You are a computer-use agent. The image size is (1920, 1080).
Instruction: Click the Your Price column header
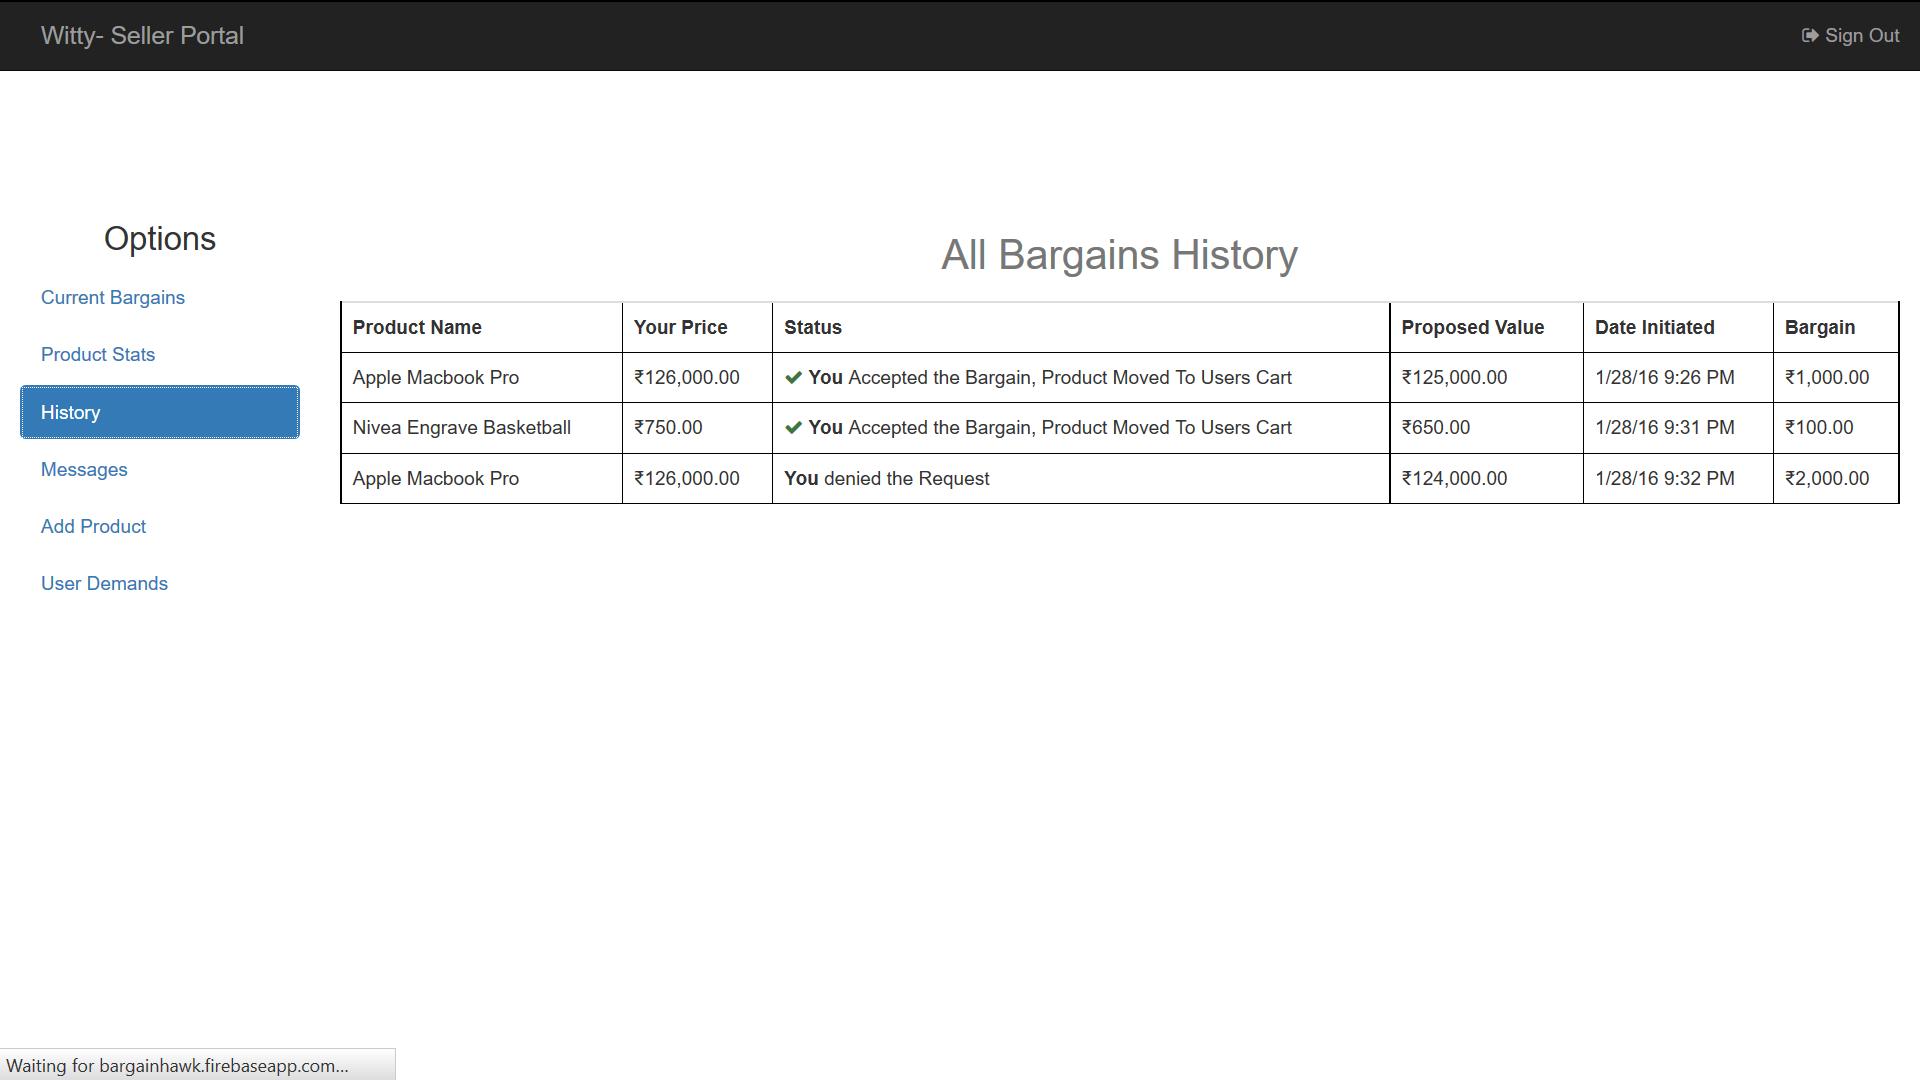point(680,328)
